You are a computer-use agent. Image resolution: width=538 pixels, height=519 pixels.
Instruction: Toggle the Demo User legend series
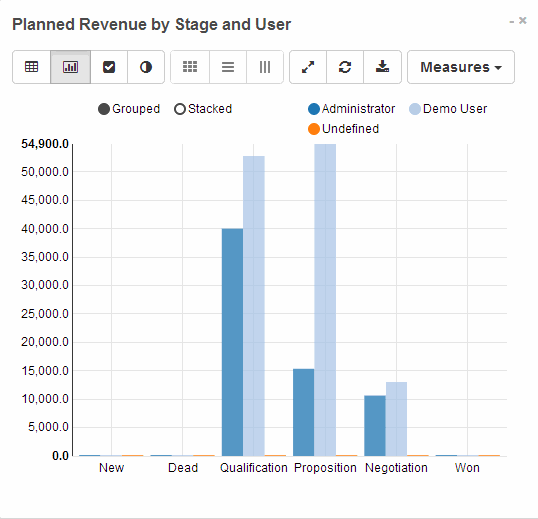448,109
